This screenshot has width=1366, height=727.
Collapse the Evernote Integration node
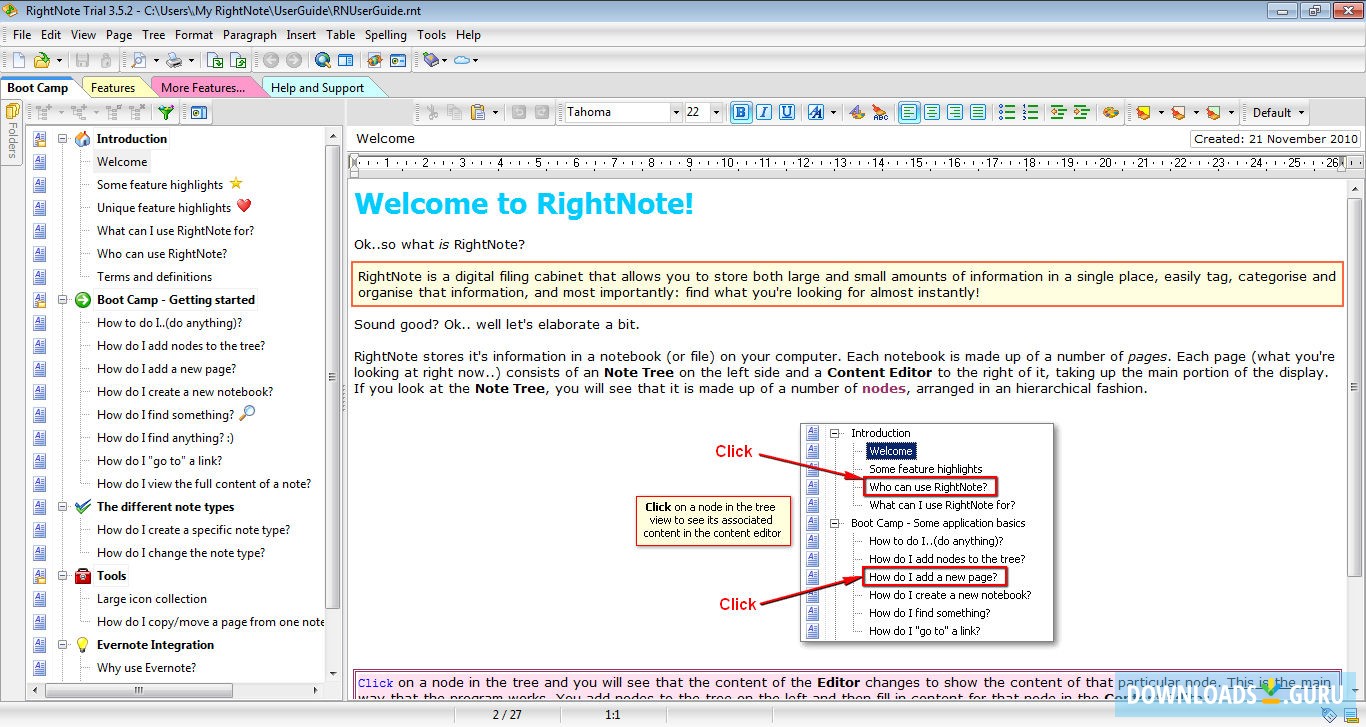coord(63,645)
